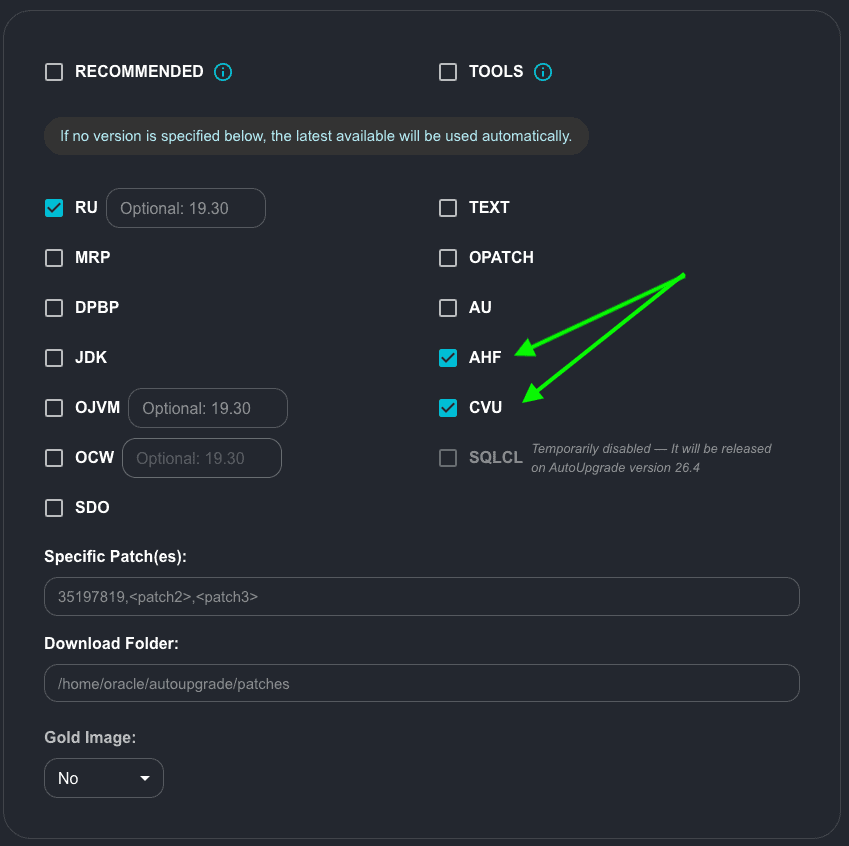849x846 pixels.
Task: Enable the RECOMMENDED checkbox
Action: tap(54, 72)
